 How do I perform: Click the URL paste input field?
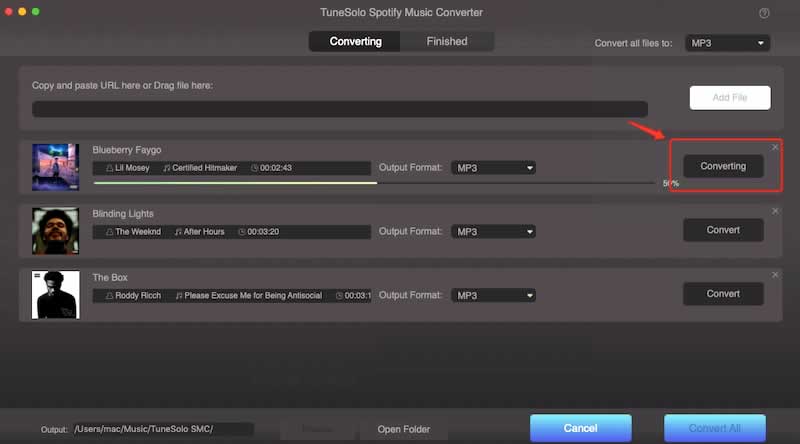(x=340, y=109)
